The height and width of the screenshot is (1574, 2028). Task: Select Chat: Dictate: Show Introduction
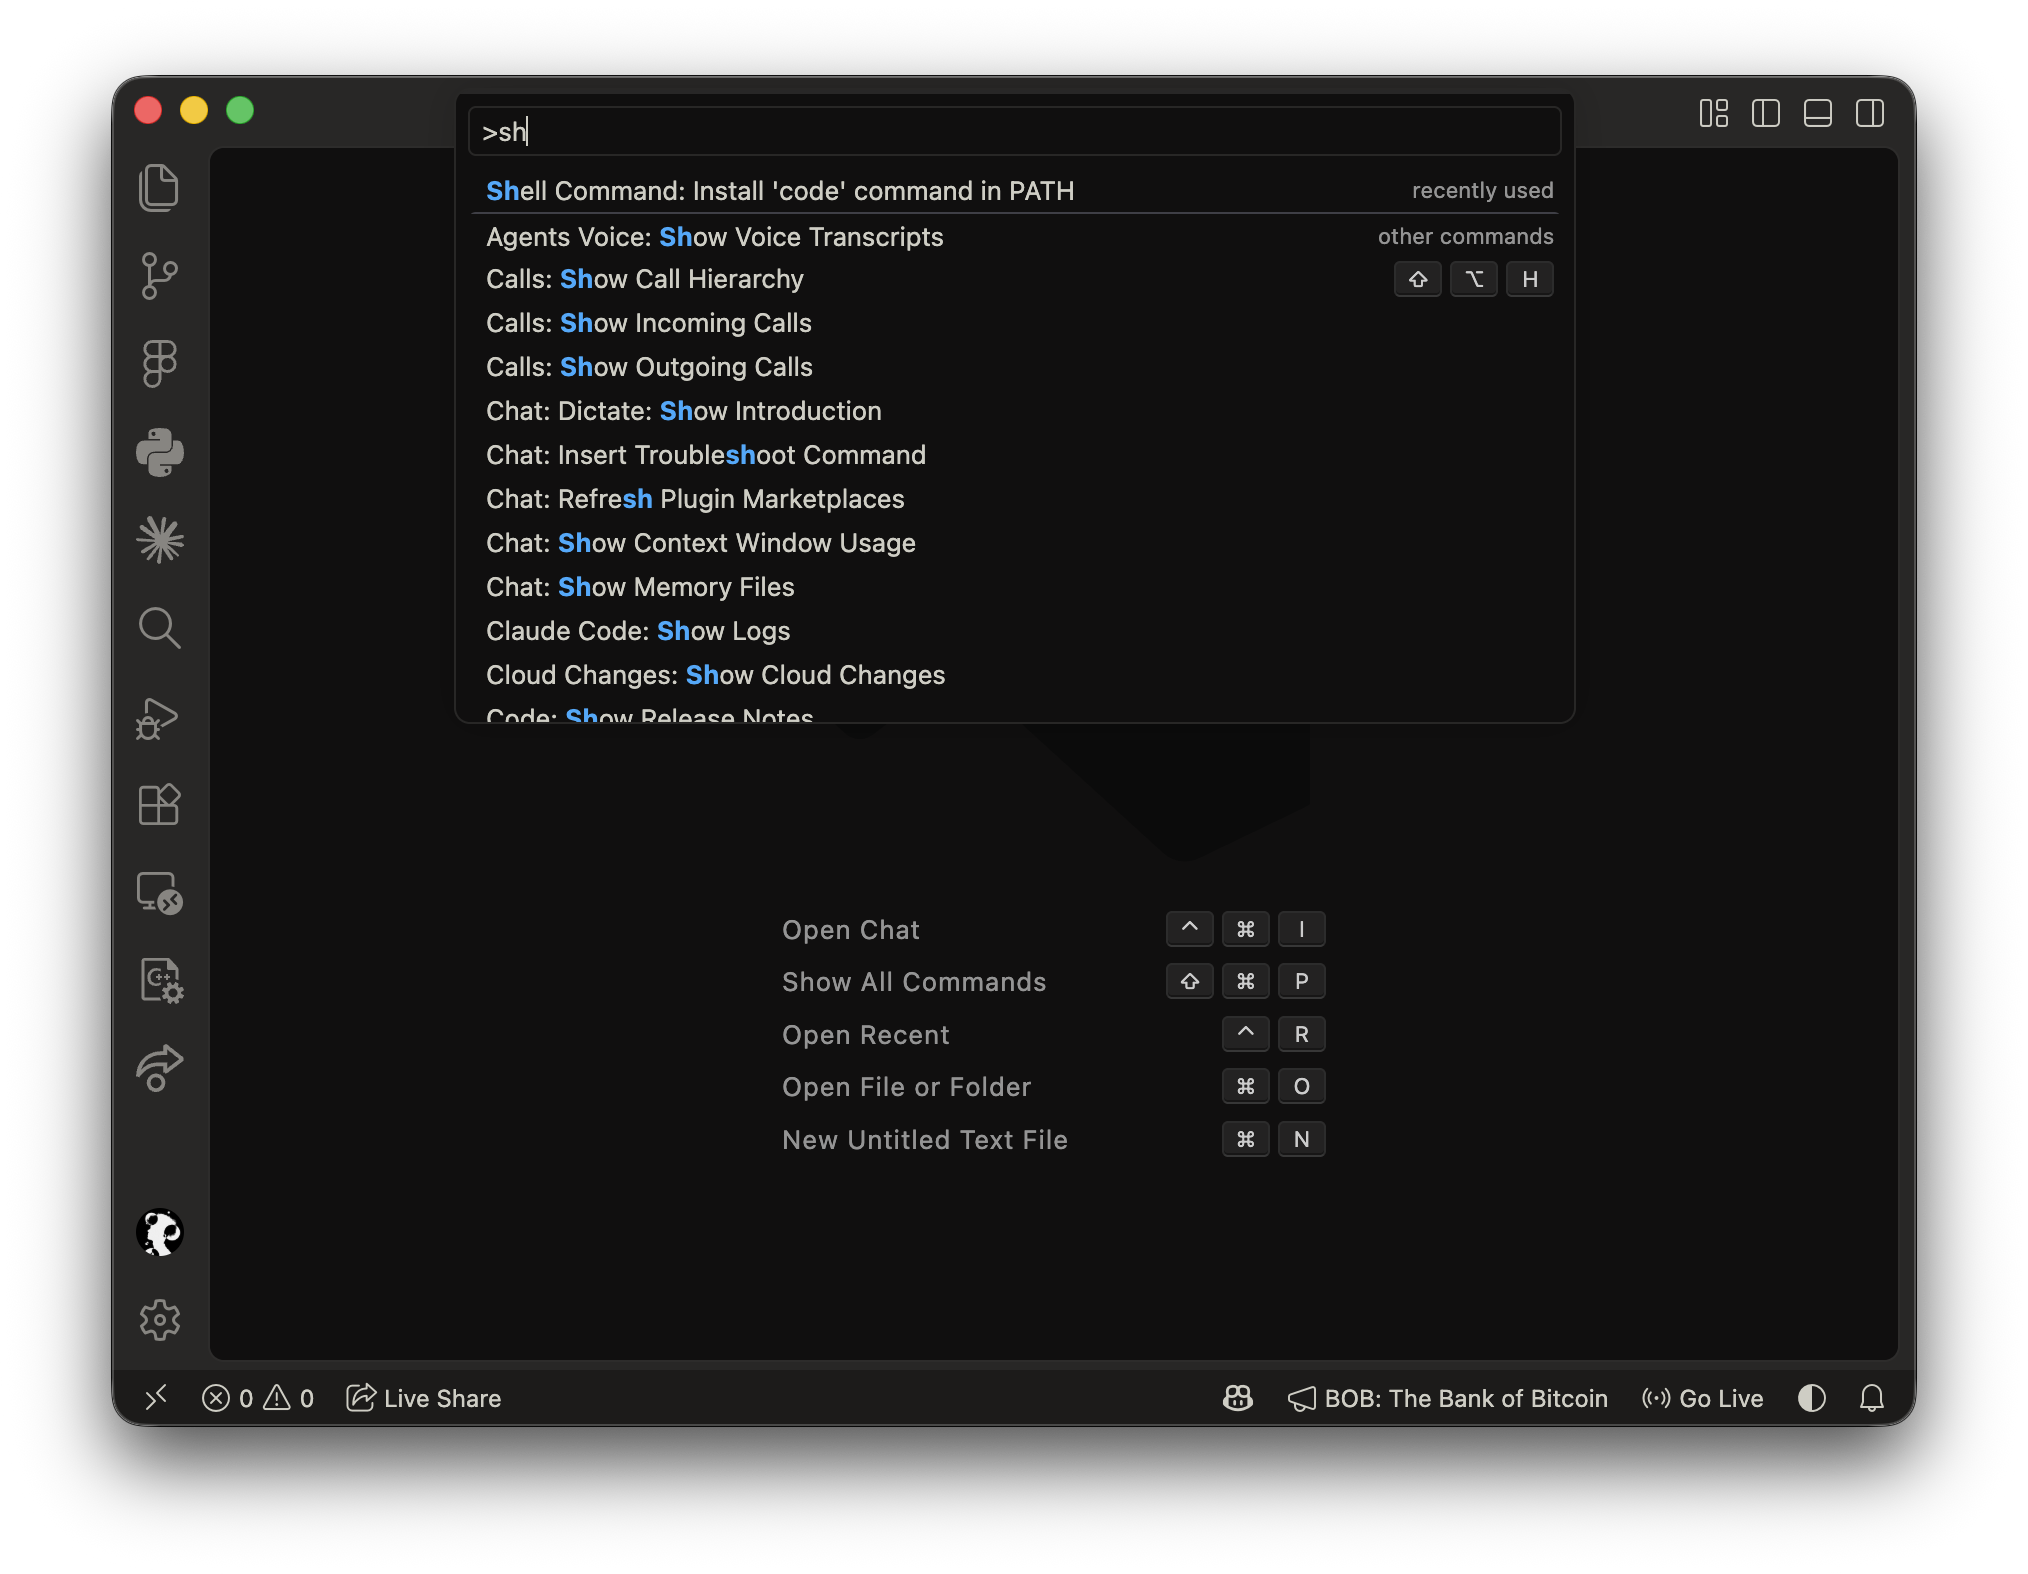(x=1014, y=411)
